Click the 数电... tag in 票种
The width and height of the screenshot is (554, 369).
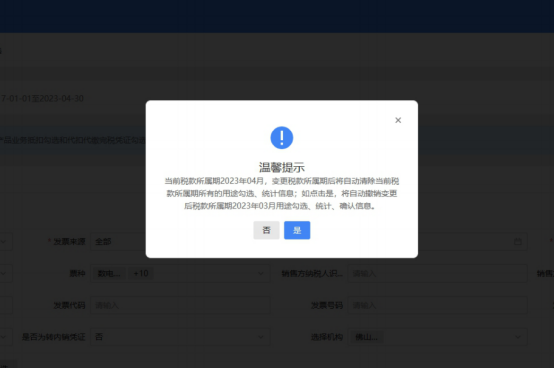pos(109,274)
